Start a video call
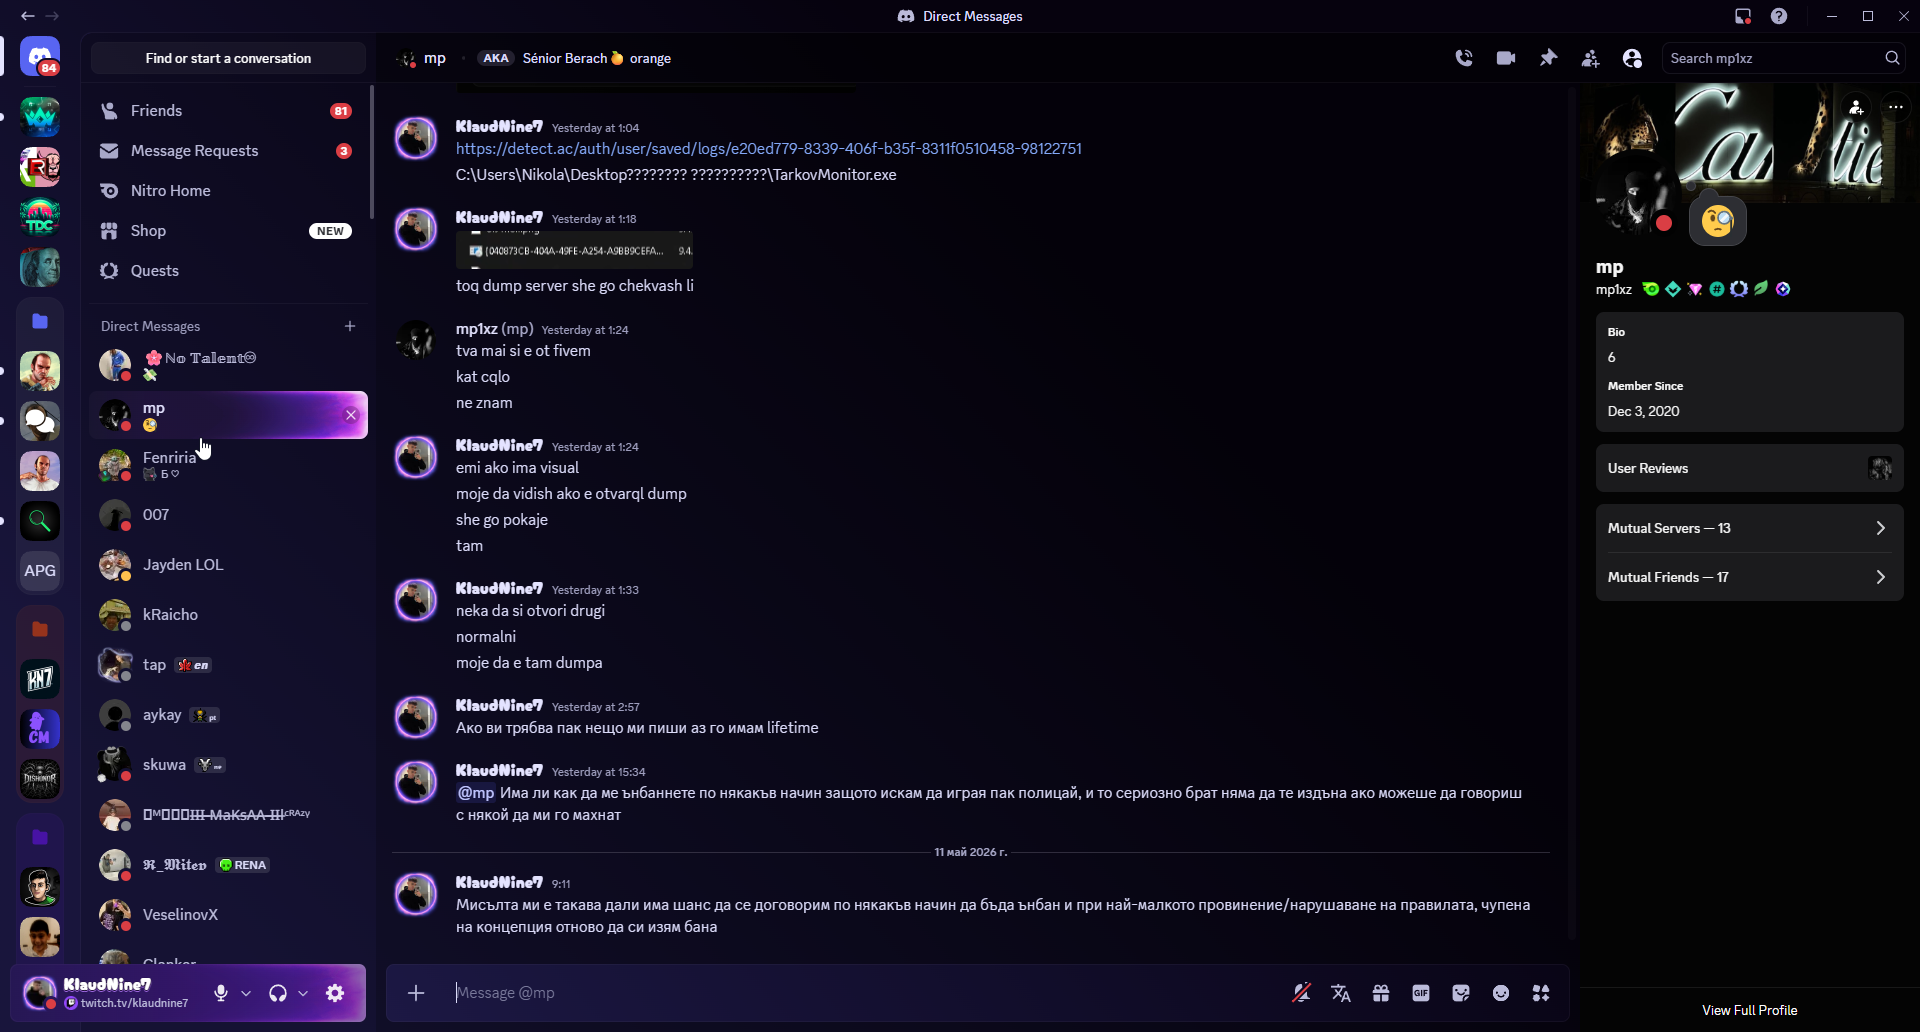Screen dimensions: 1920x1032 tap(1506, 58)
